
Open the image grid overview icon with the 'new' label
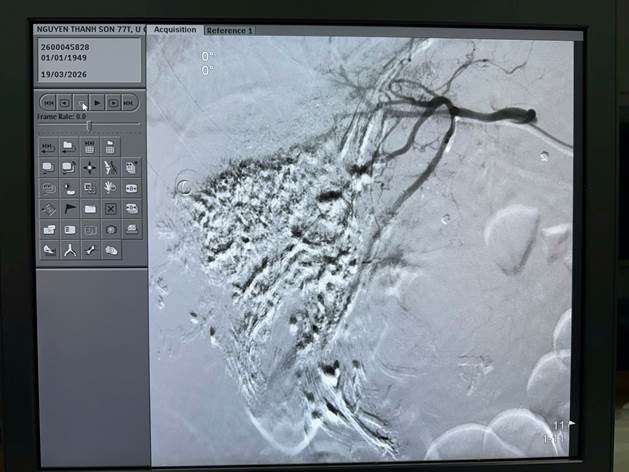pos(89,146)
